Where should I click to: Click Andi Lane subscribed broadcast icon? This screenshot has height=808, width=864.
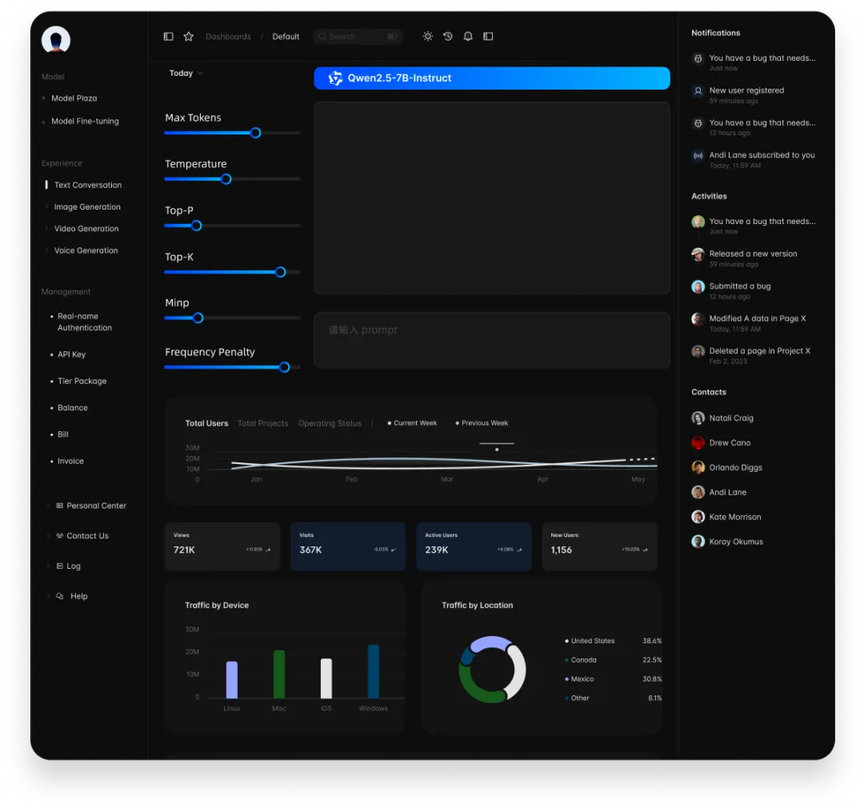click(698, 156)
